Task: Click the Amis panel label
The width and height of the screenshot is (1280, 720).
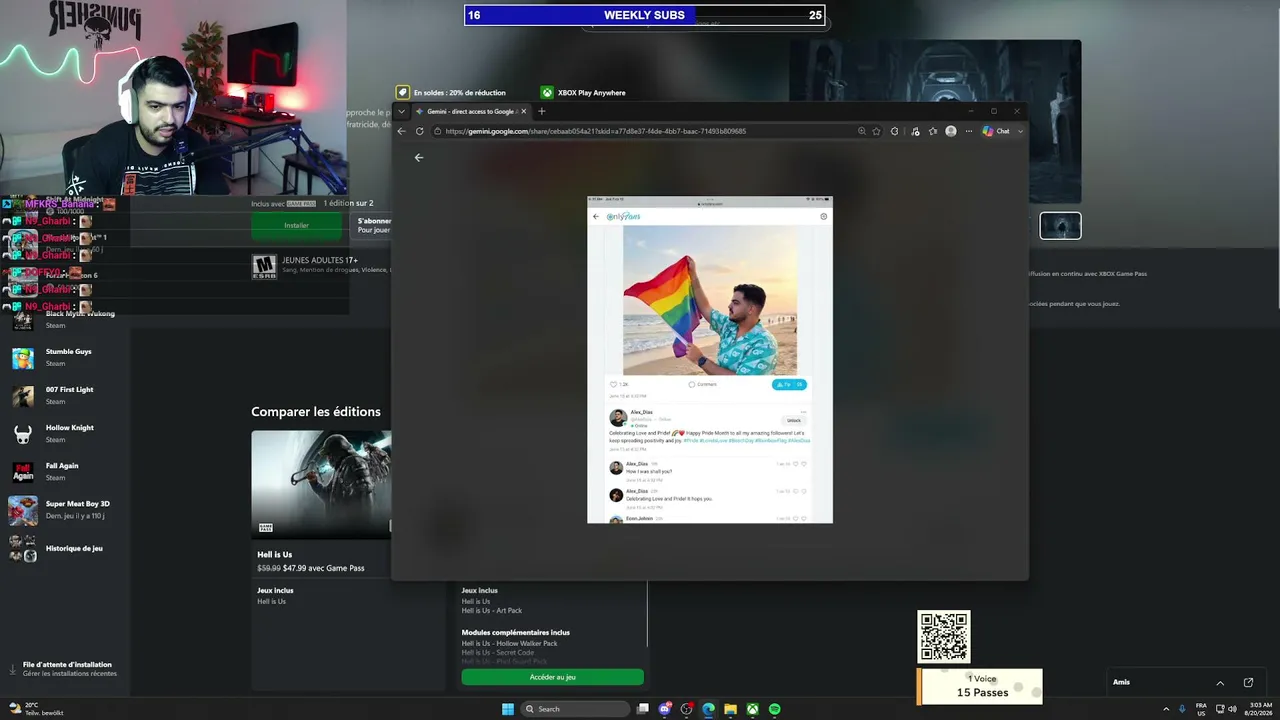Action: [1121, 683]
